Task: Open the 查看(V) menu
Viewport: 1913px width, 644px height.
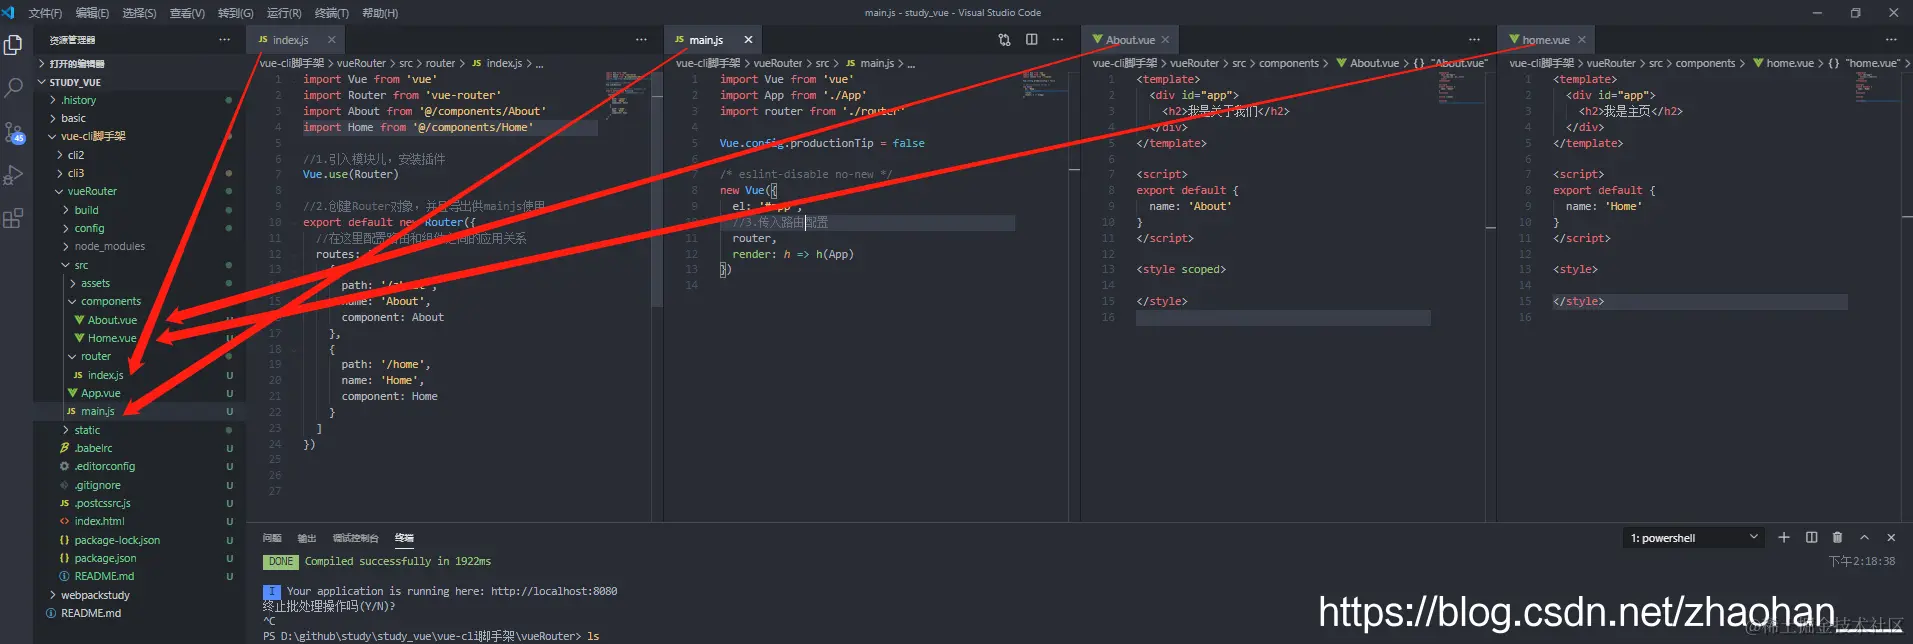Action: coord(187,13)
